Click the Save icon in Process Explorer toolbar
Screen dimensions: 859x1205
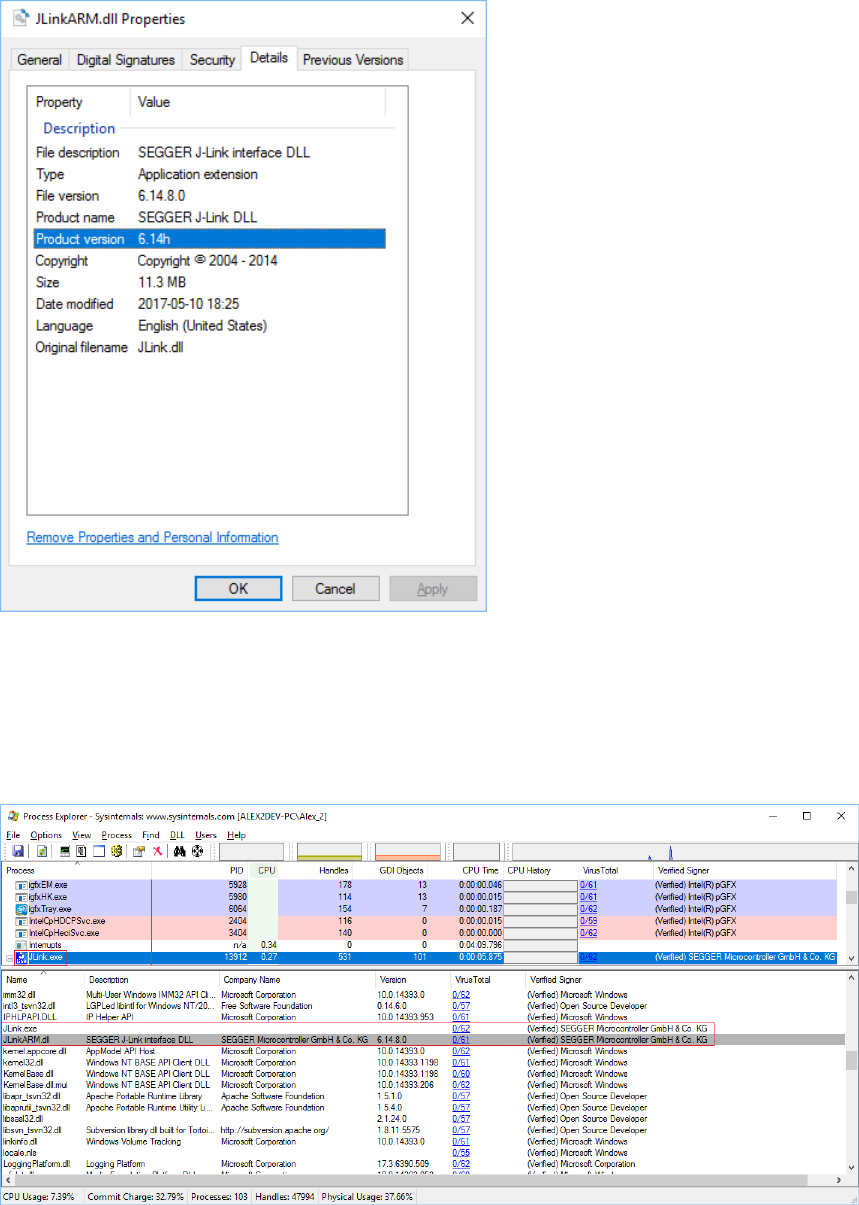[x=18, y=851]
